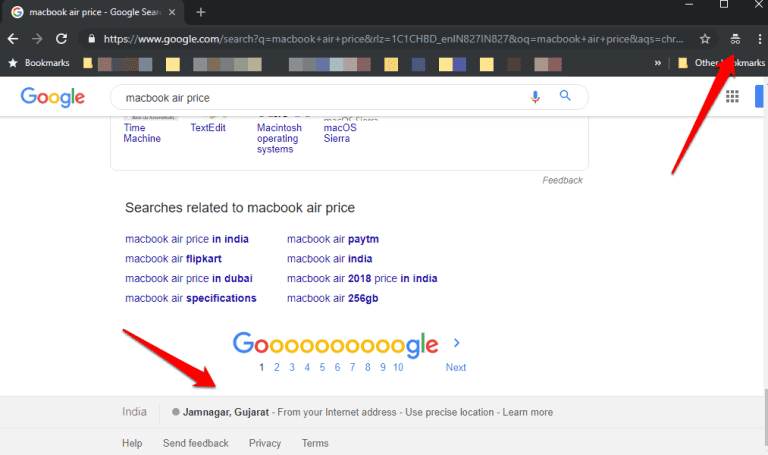
Task: Go to results page 8
Action: [368, 367]
